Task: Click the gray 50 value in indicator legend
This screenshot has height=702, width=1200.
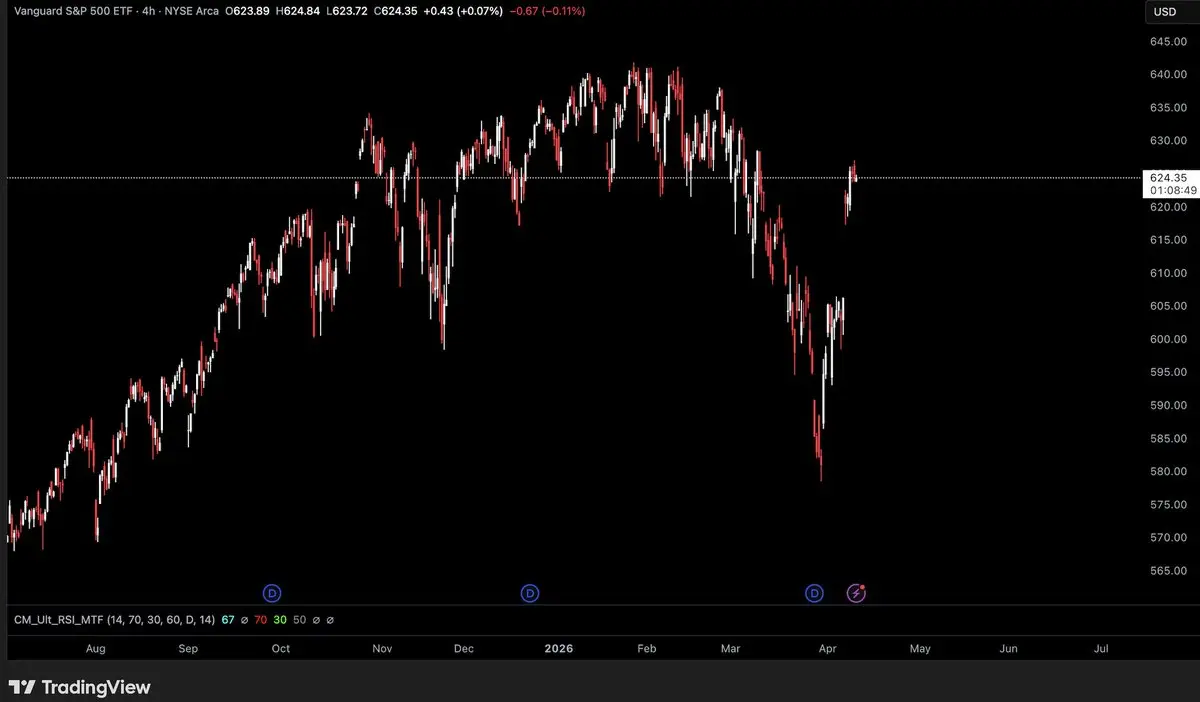Action: (x=300, y=620)
